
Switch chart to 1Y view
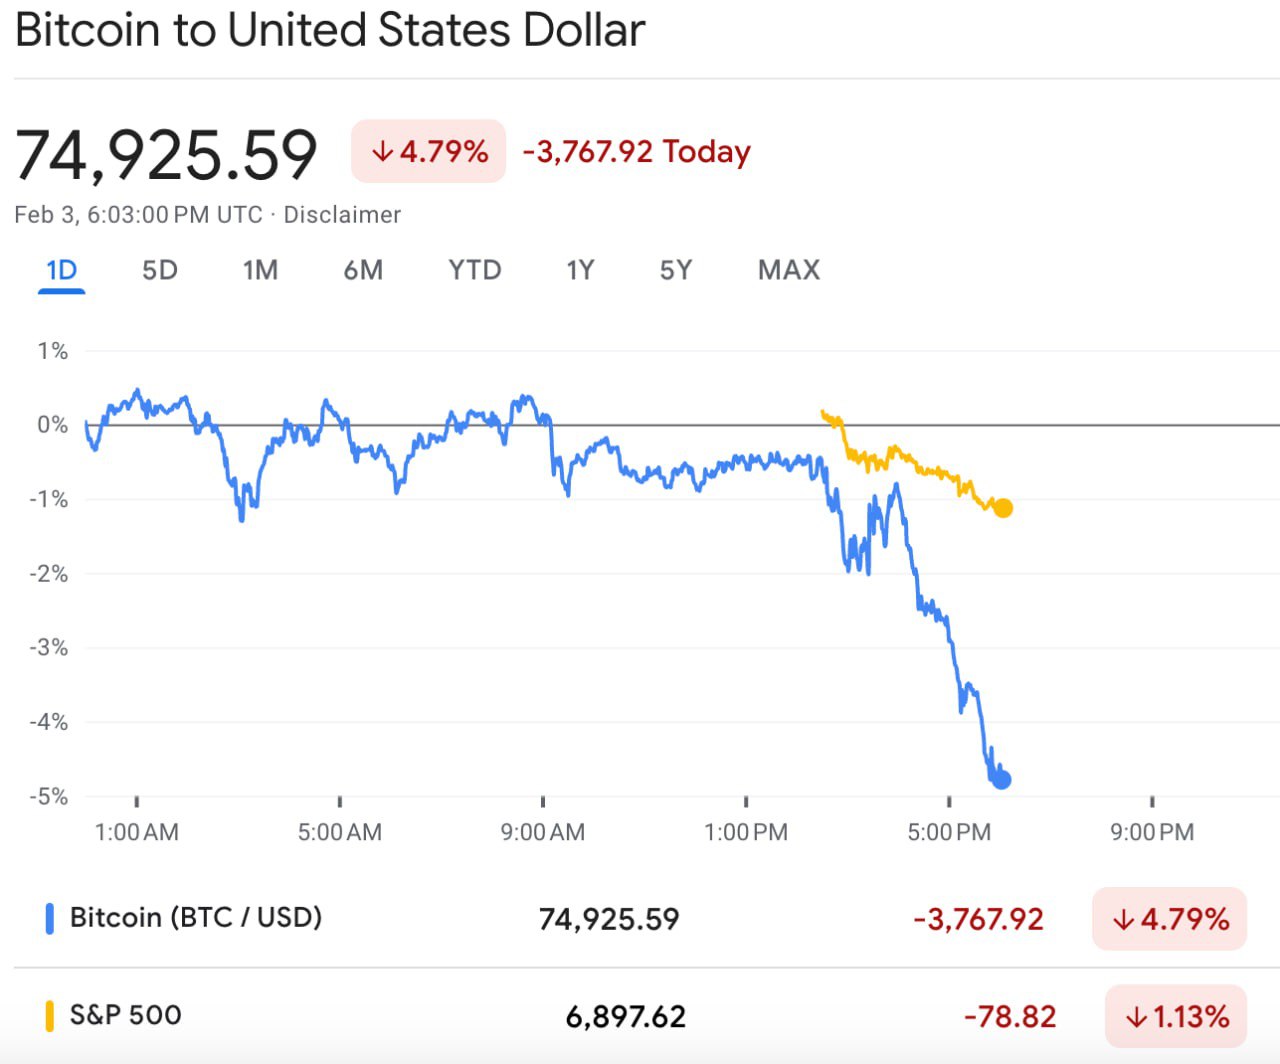point(580,270)
